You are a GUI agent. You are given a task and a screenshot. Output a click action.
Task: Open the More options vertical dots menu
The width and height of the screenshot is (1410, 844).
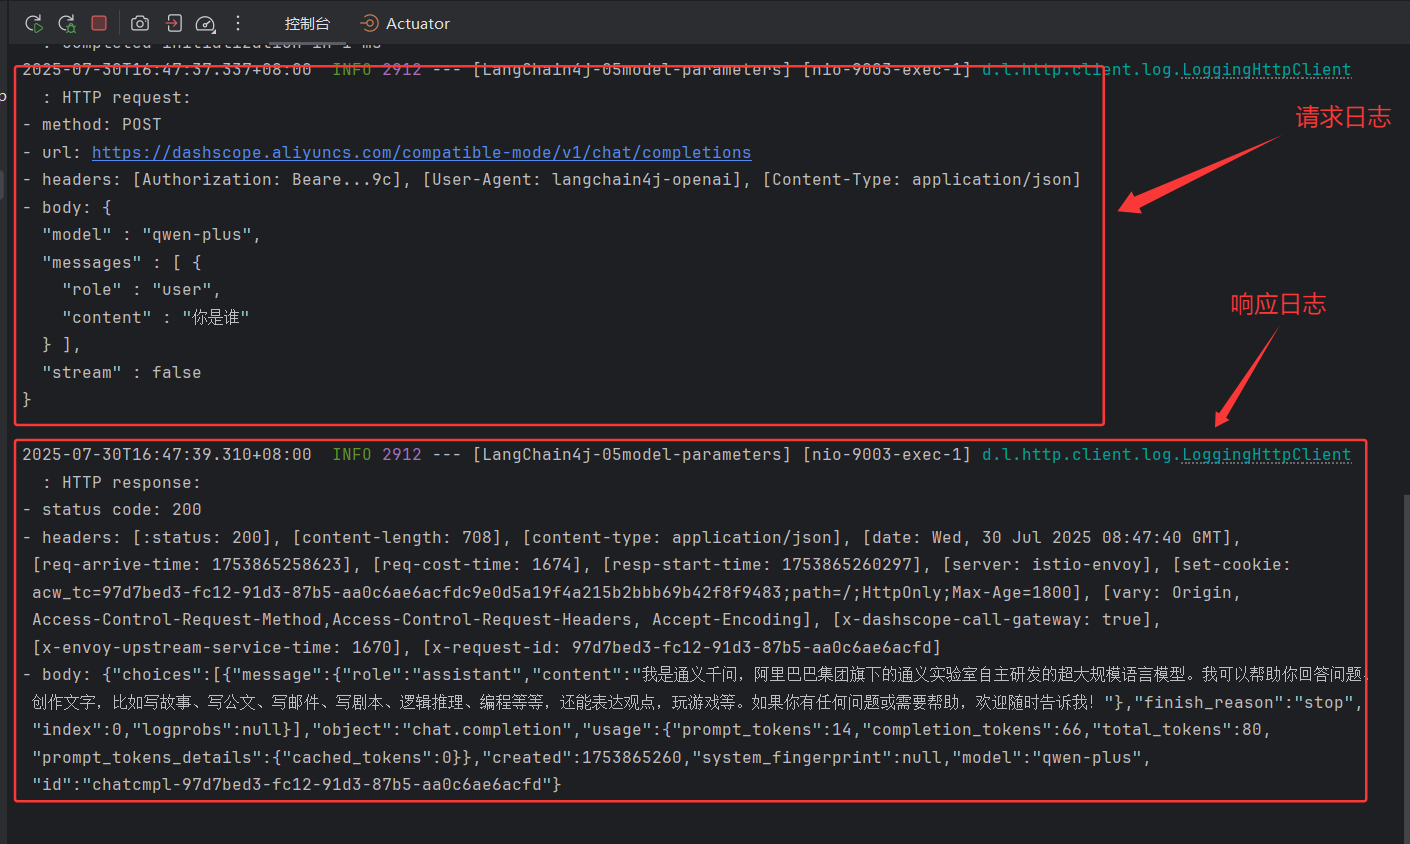coord(238,23)
